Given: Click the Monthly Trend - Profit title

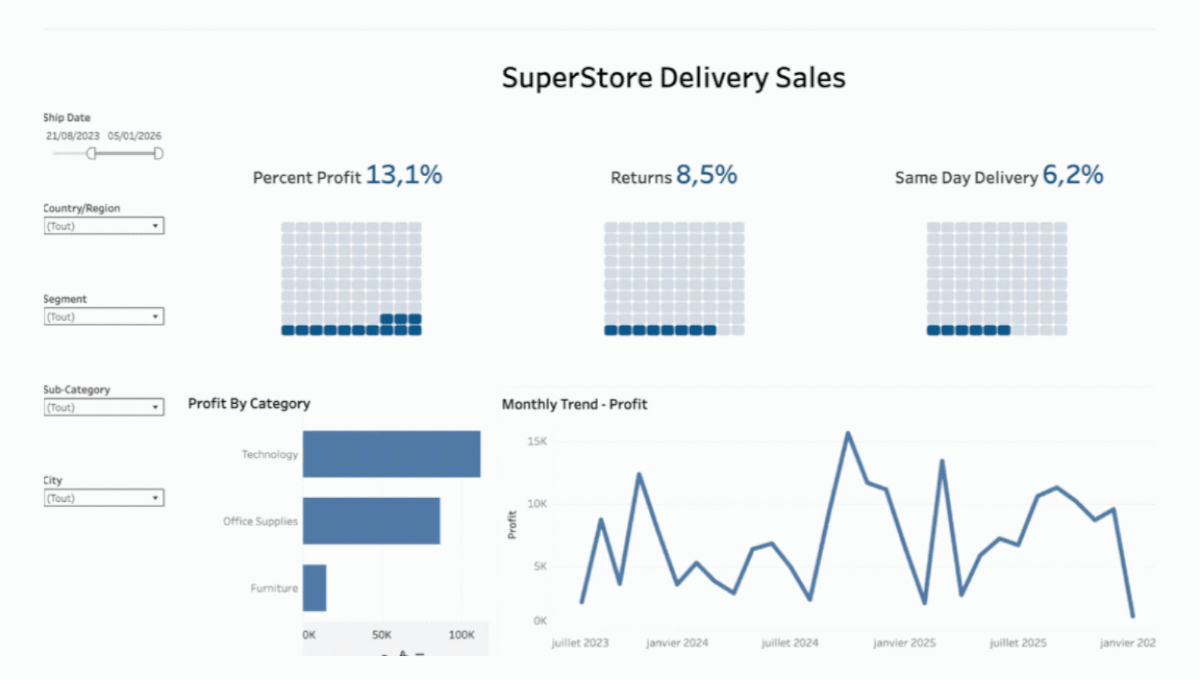Looking at the screenshot, I should [x=574, y=405].
